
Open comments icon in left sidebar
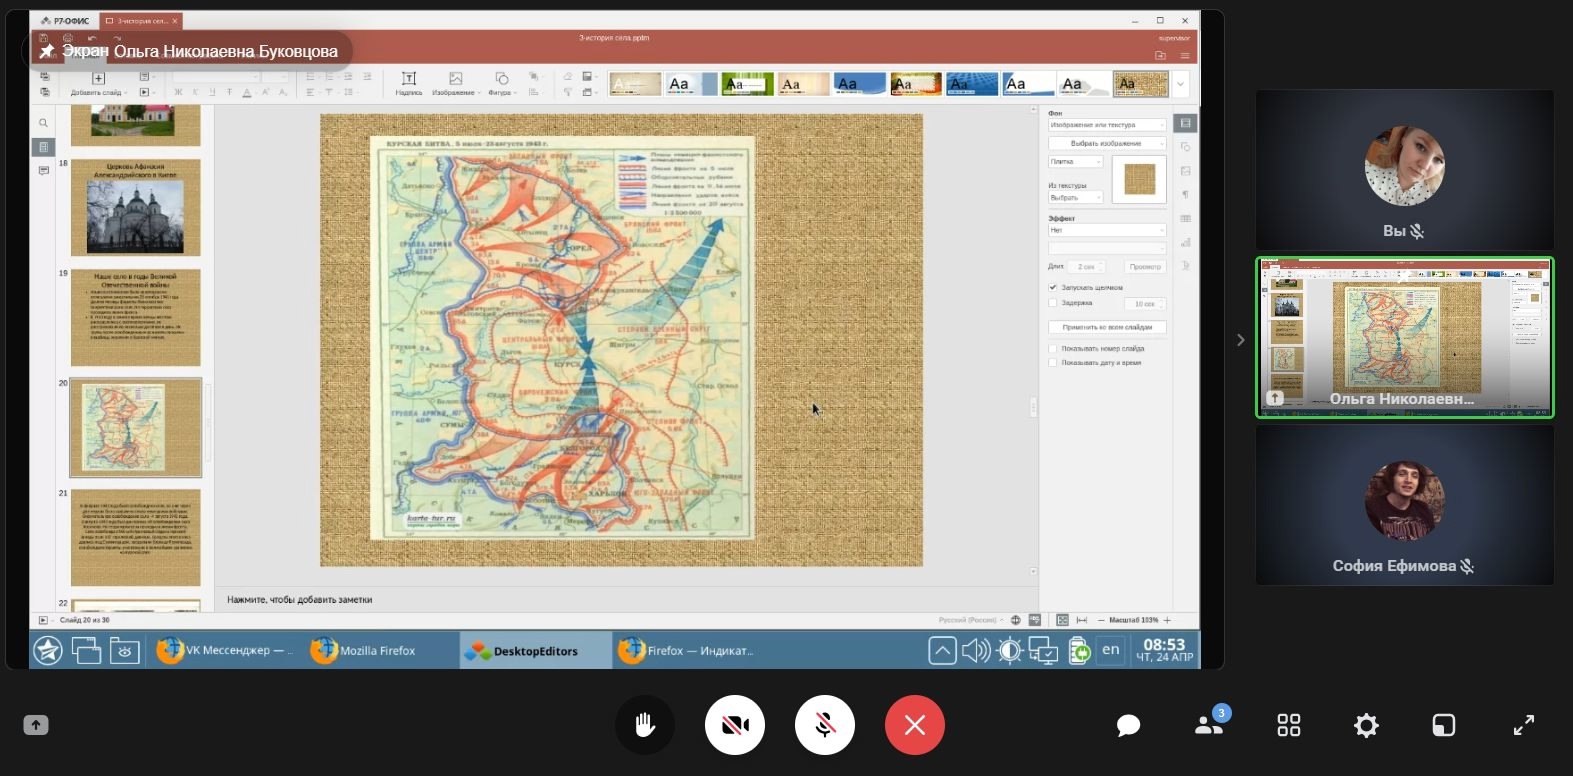click(43, 171)
